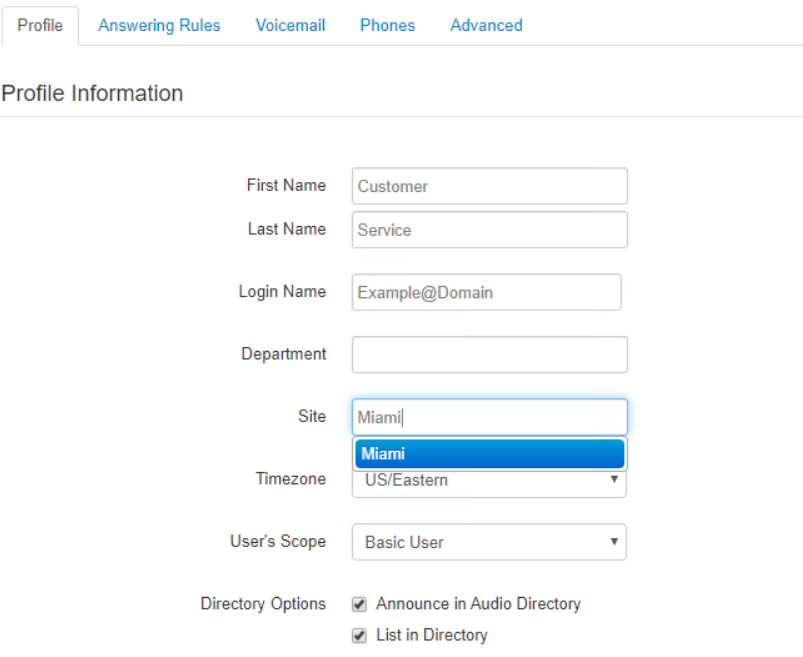
Task: Choose the Miami autocomplete suggestion
Action: [x=490, y=454]
